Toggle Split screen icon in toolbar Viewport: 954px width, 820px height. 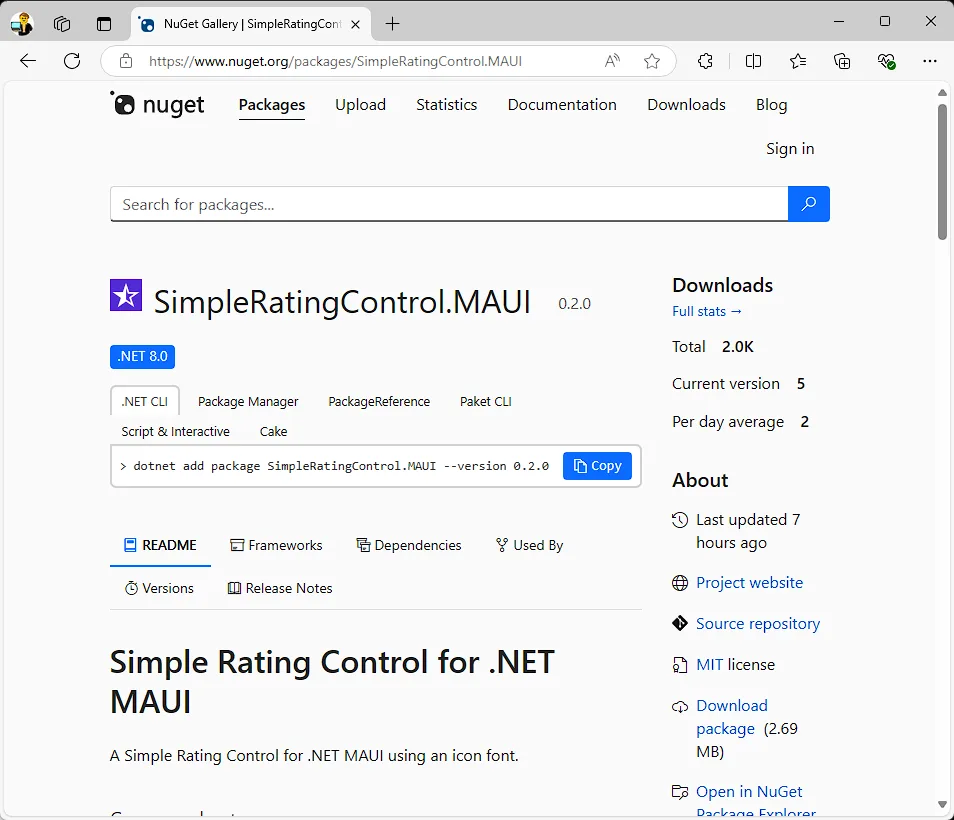pos(753,61)
